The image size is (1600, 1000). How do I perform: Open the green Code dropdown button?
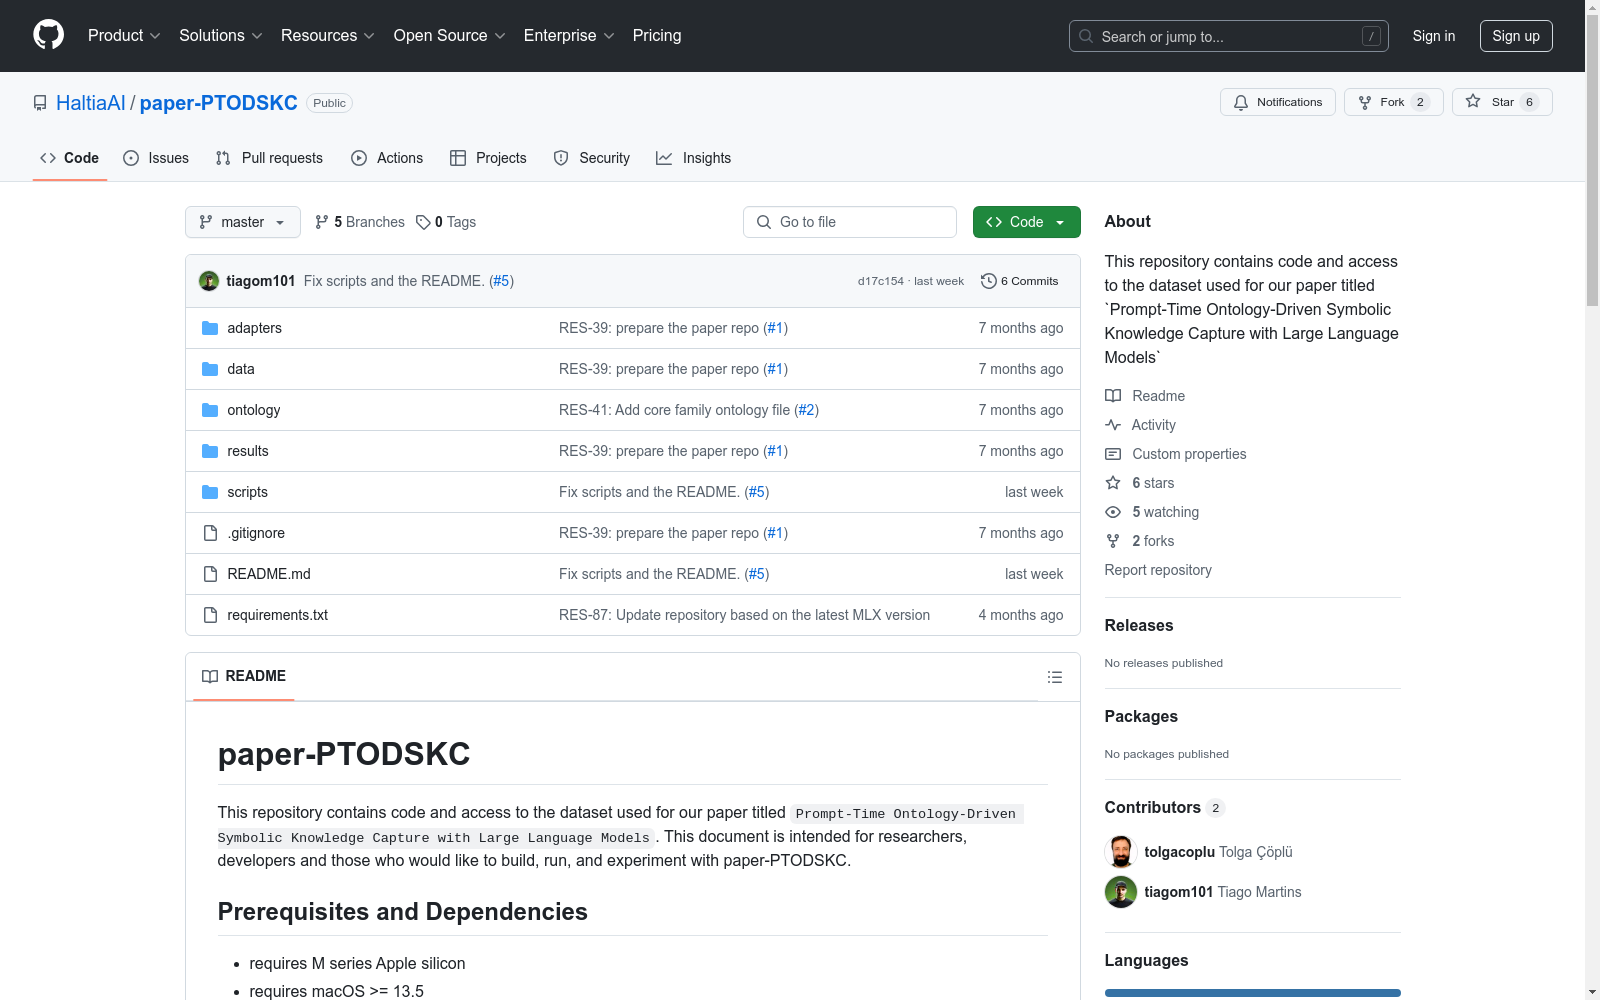pos(1026,222)
